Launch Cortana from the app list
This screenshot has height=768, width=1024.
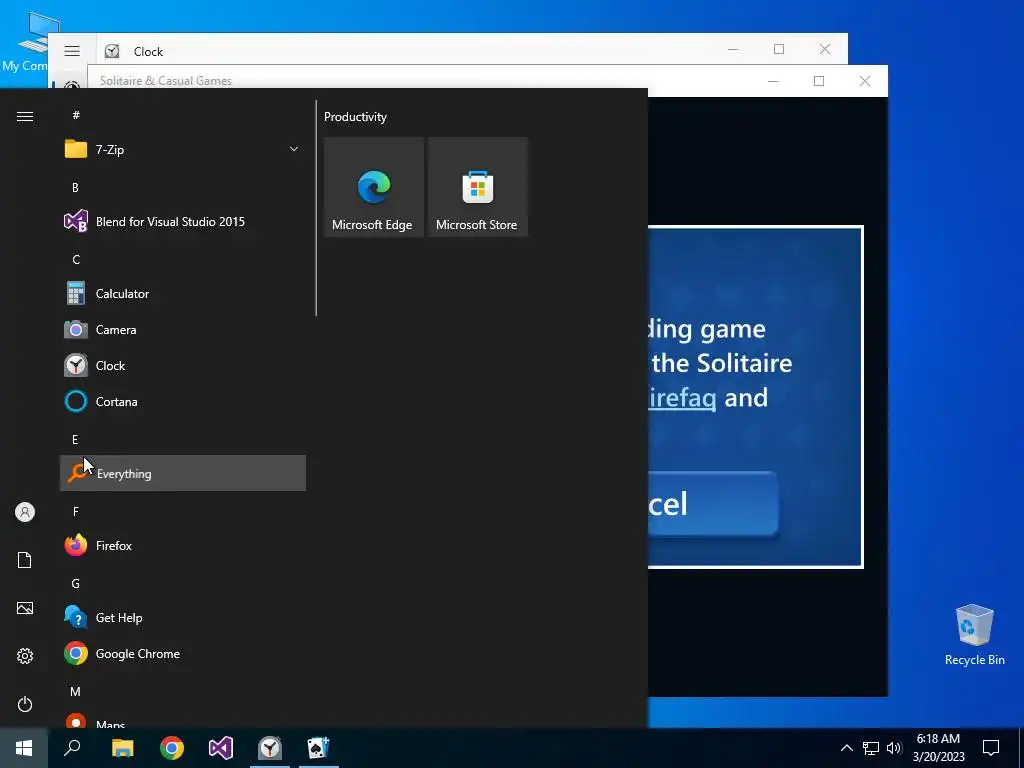pyautogui.click(x=183, y=402)
